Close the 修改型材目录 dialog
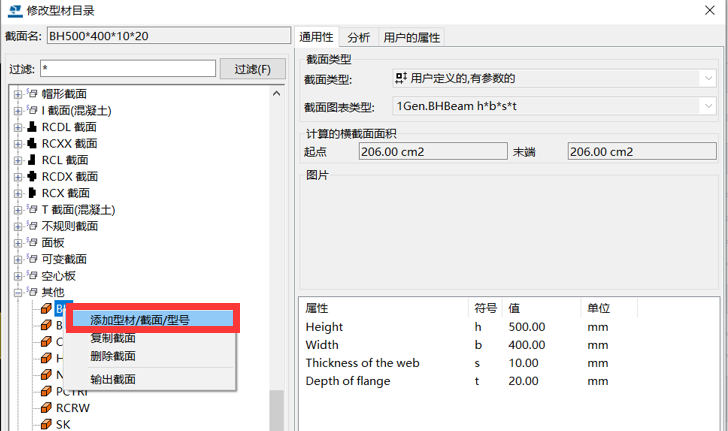728x431 pixels. click(x=709, y=10)
